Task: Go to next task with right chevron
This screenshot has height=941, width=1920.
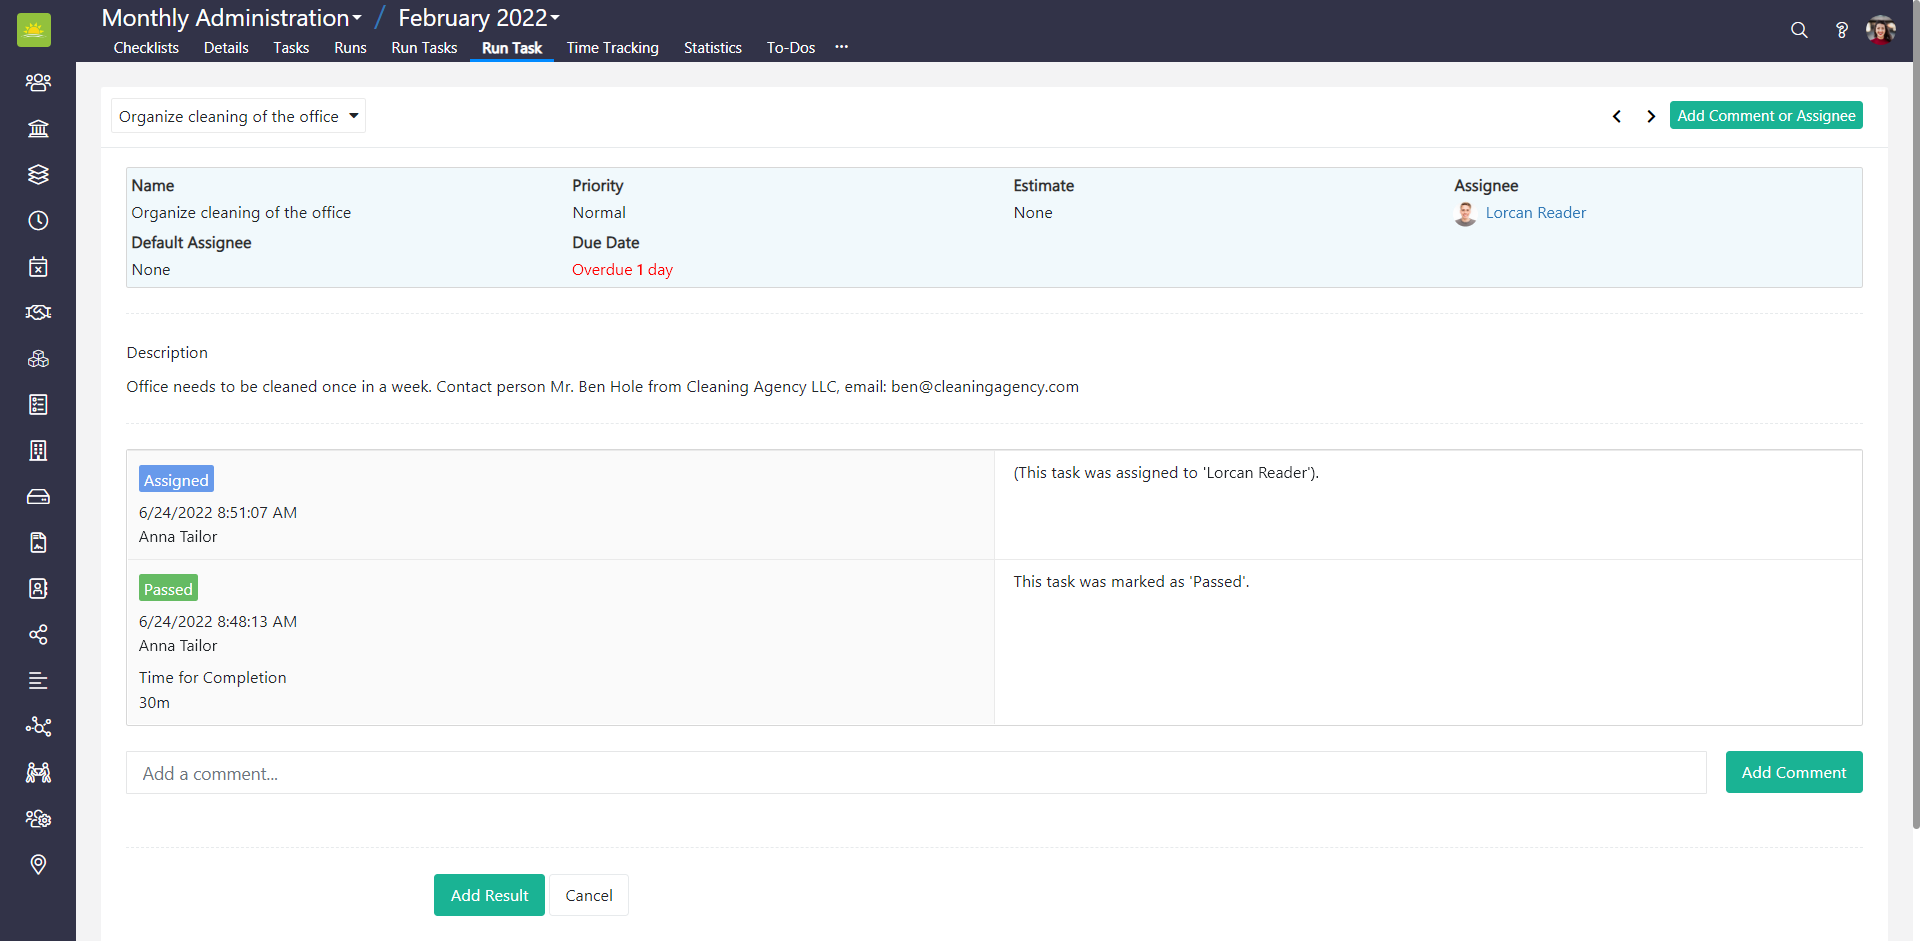Action: [1651, 116]
